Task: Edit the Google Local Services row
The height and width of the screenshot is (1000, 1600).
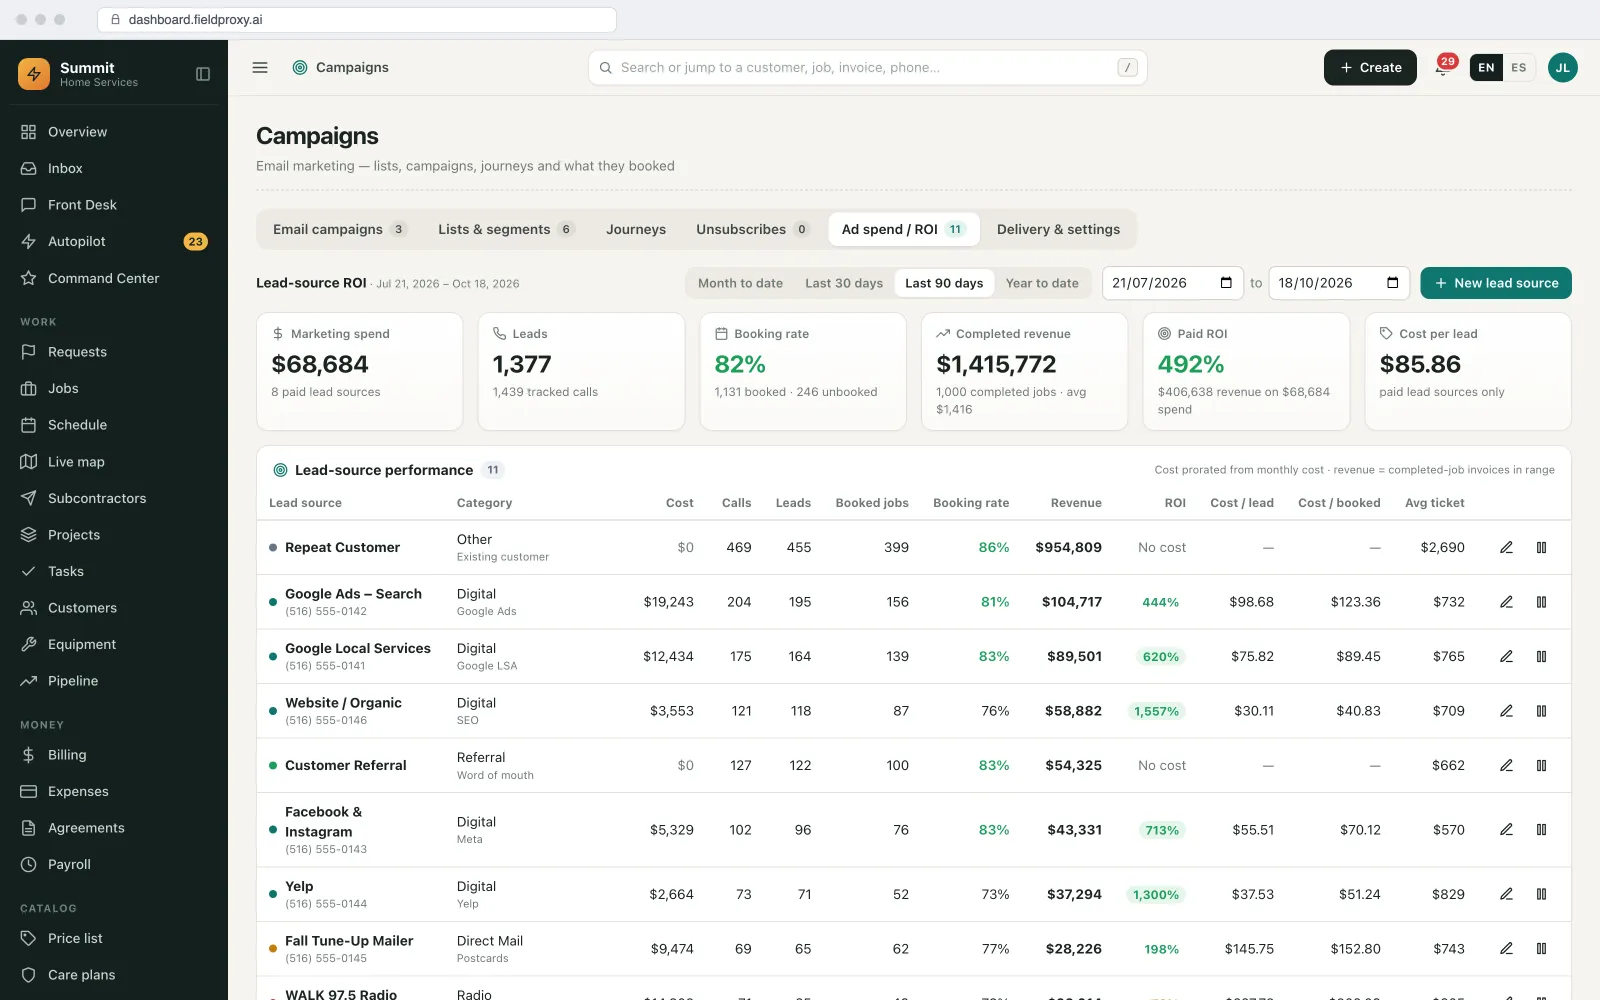Action: (x=1506, y=657)
